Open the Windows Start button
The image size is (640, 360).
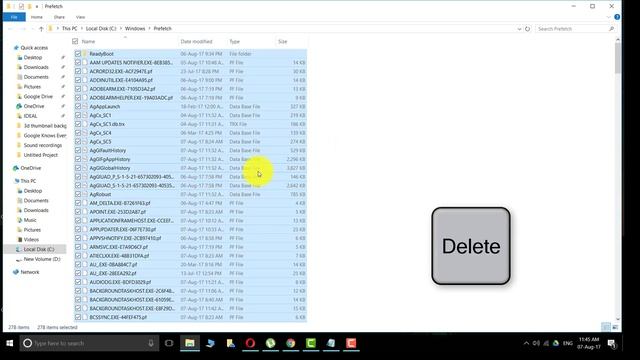10,343
